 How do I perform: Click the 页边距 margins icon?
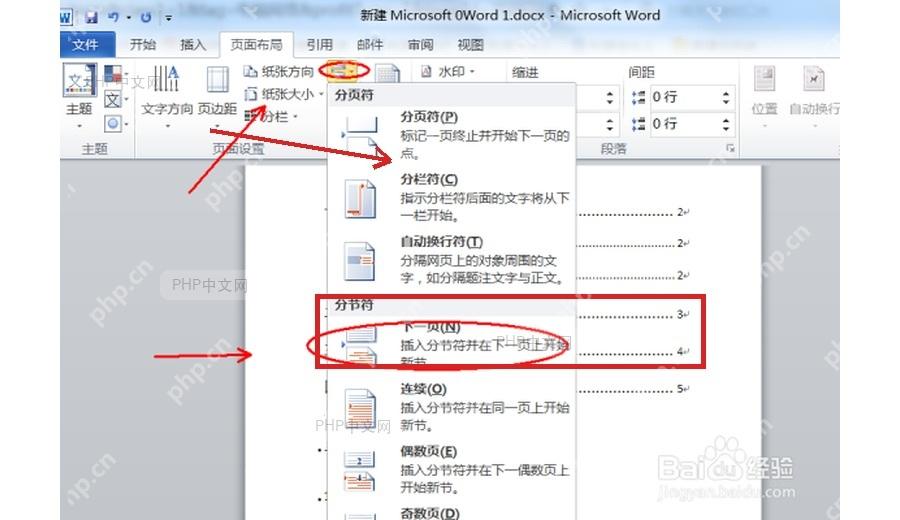point(218,79)
